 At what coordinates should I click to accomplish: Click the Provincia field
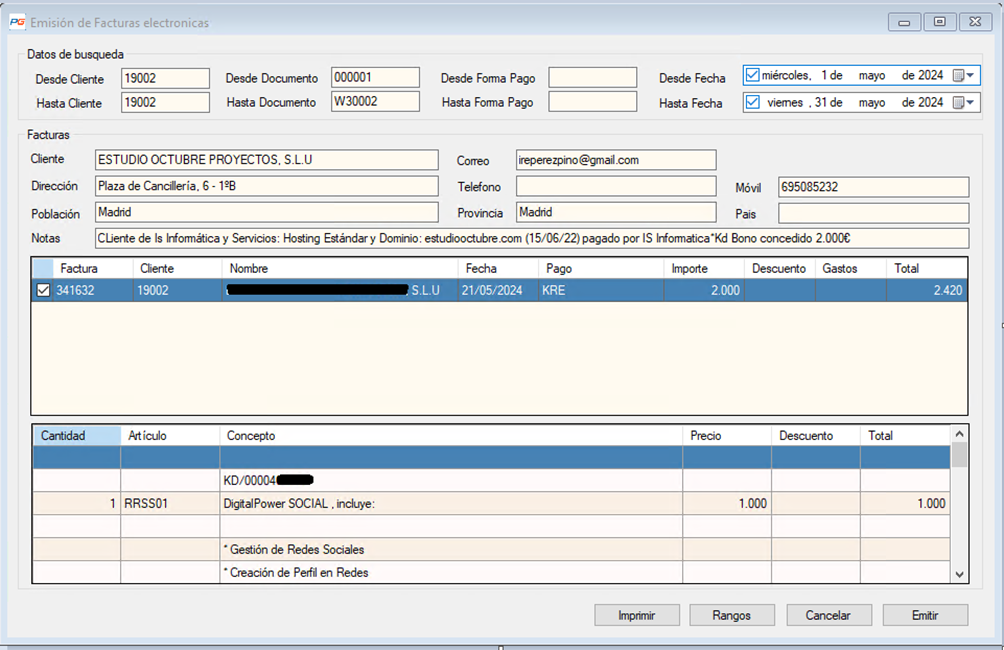coord(616,212)
